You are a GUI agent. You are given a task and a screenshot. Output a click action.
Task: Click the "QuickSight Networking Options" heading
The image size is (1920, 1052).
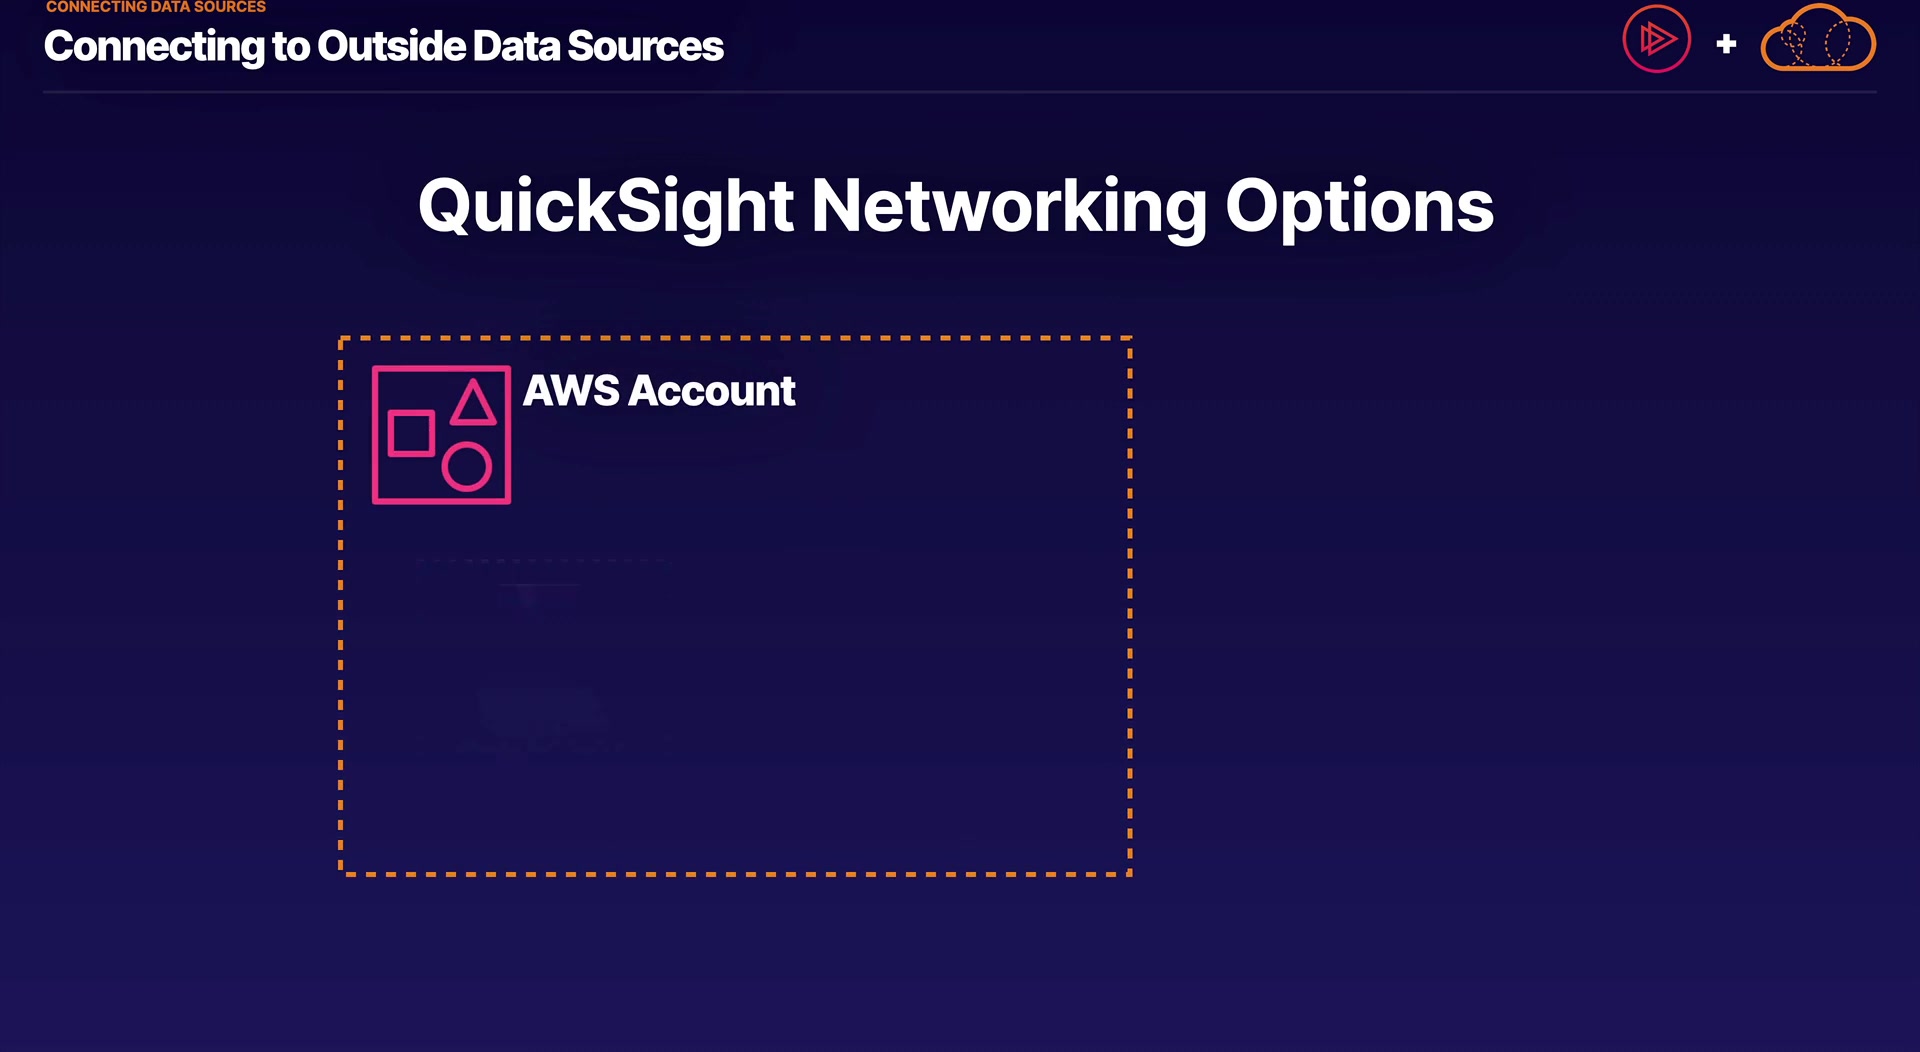click(x=955, y=207)
